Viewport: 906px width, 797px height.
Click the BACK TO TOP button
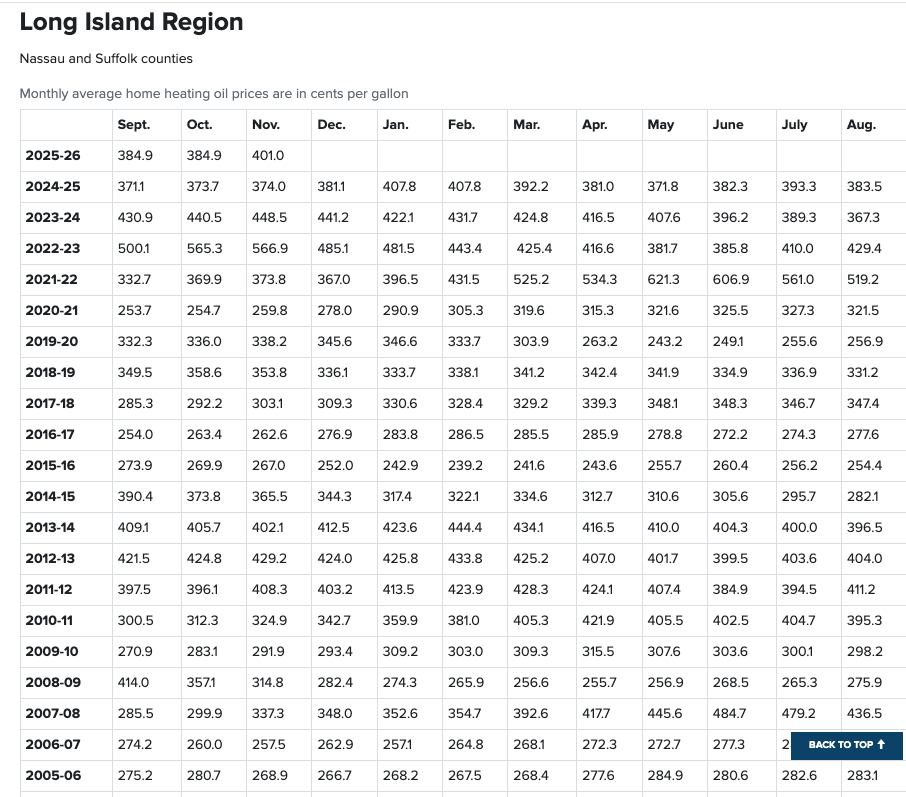[846, 744]
